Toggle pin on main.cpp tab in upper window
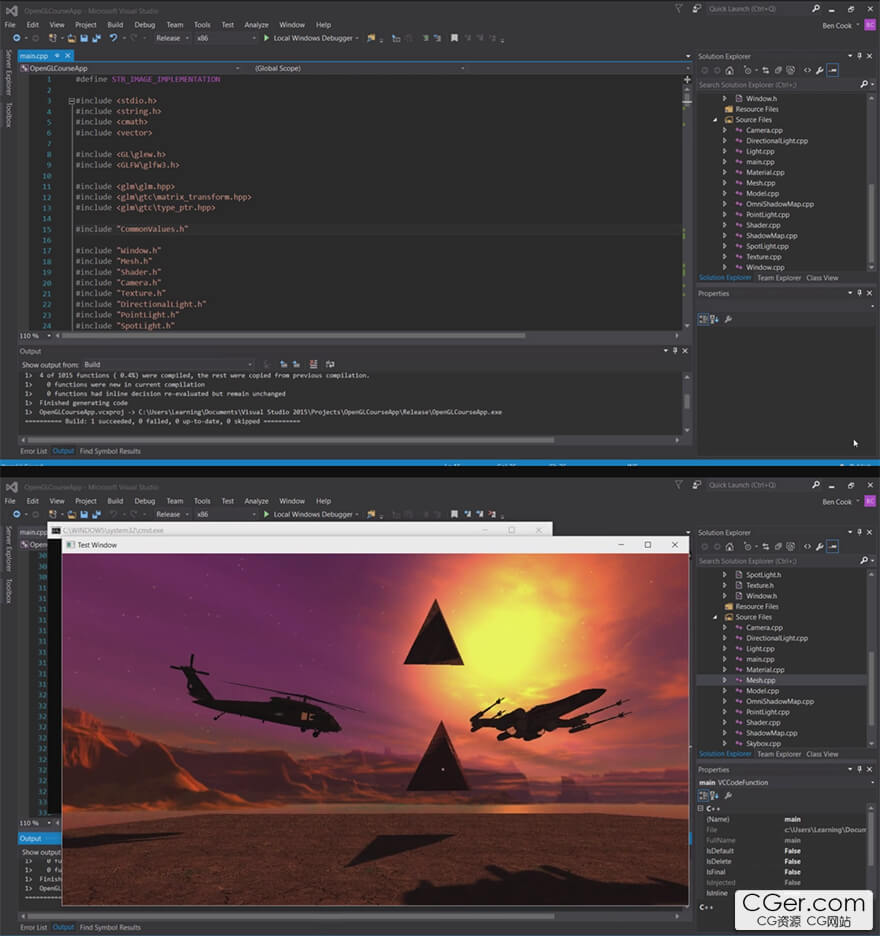880x936 pixels. 57,56
